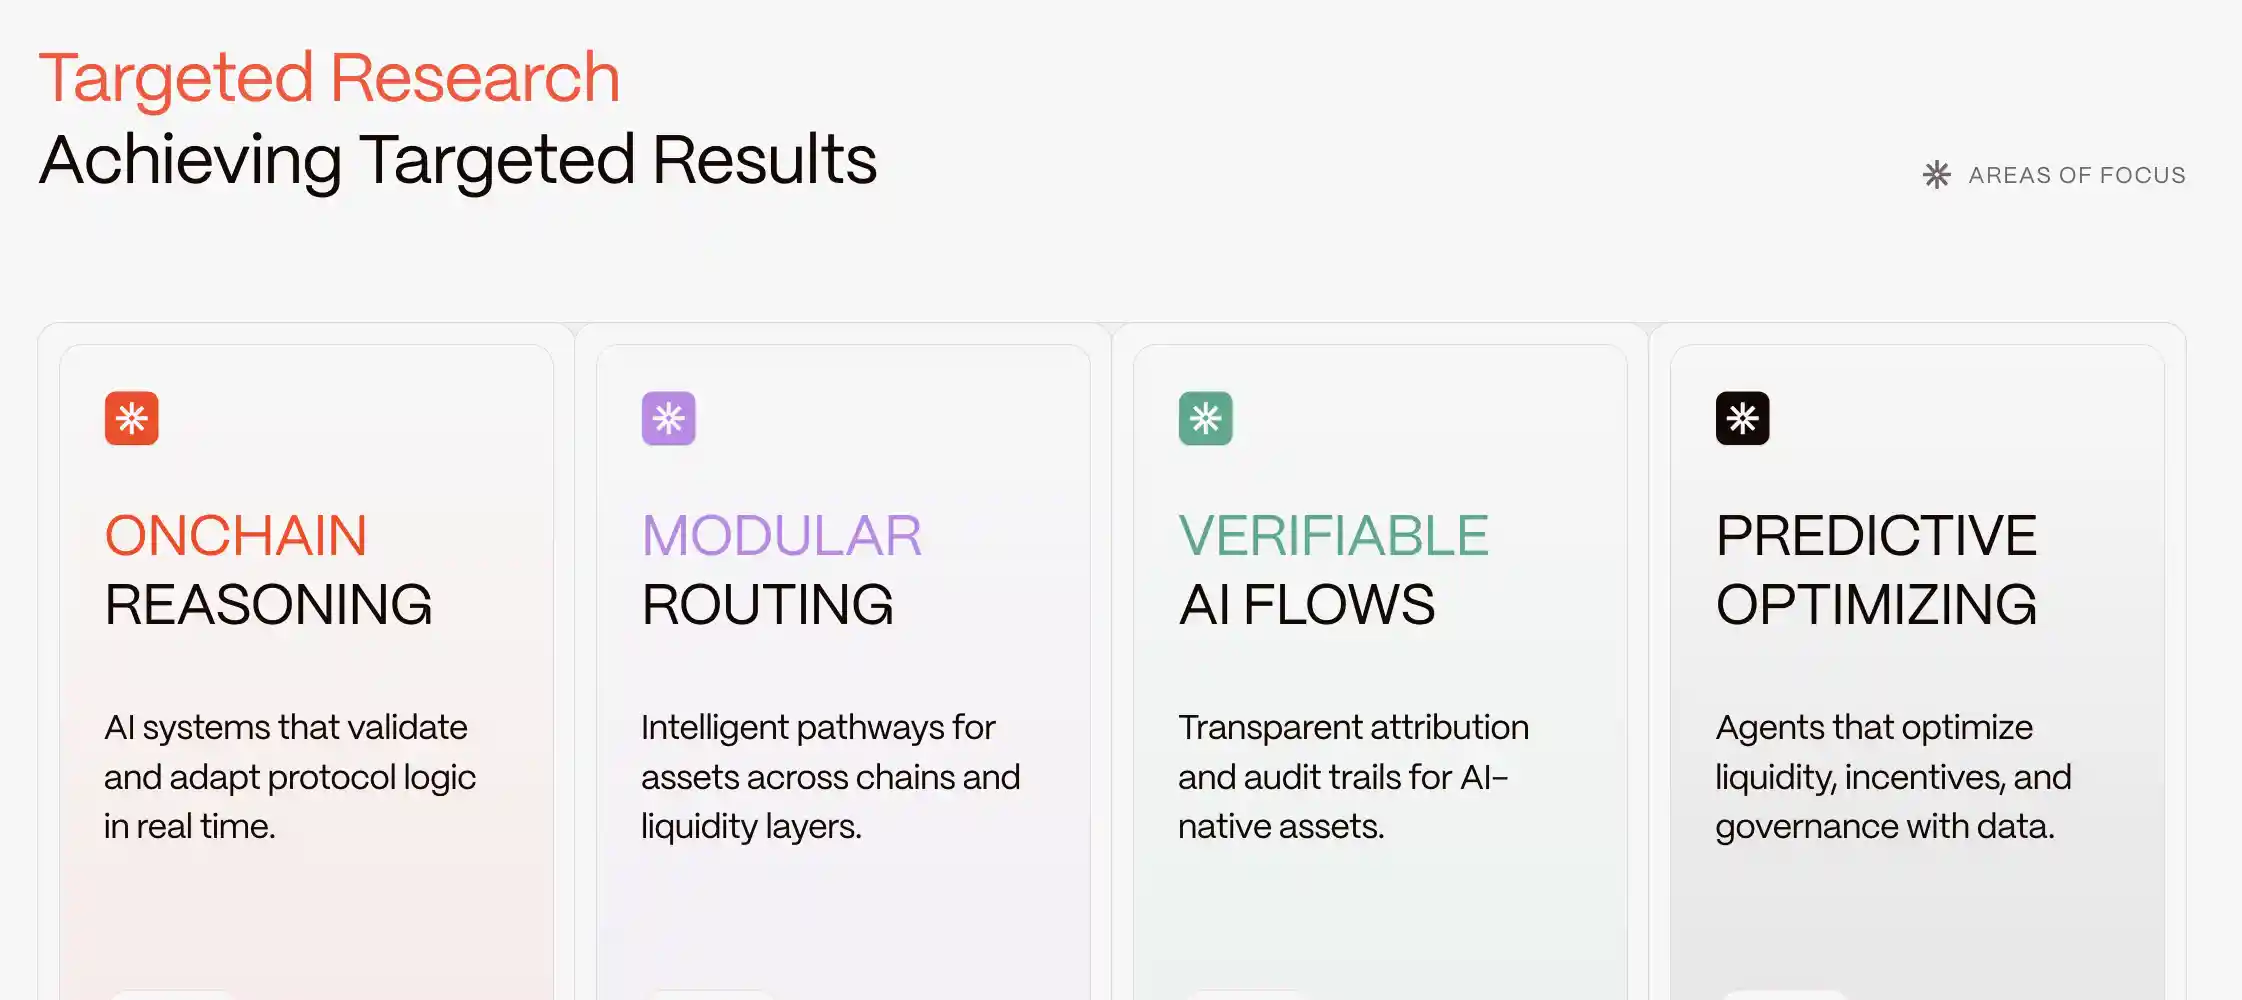The width and height of the screenshot is (2242, 1000).
Task: Click the purple asterisk icon on Modular Routing card
Action: pos(668,418)
